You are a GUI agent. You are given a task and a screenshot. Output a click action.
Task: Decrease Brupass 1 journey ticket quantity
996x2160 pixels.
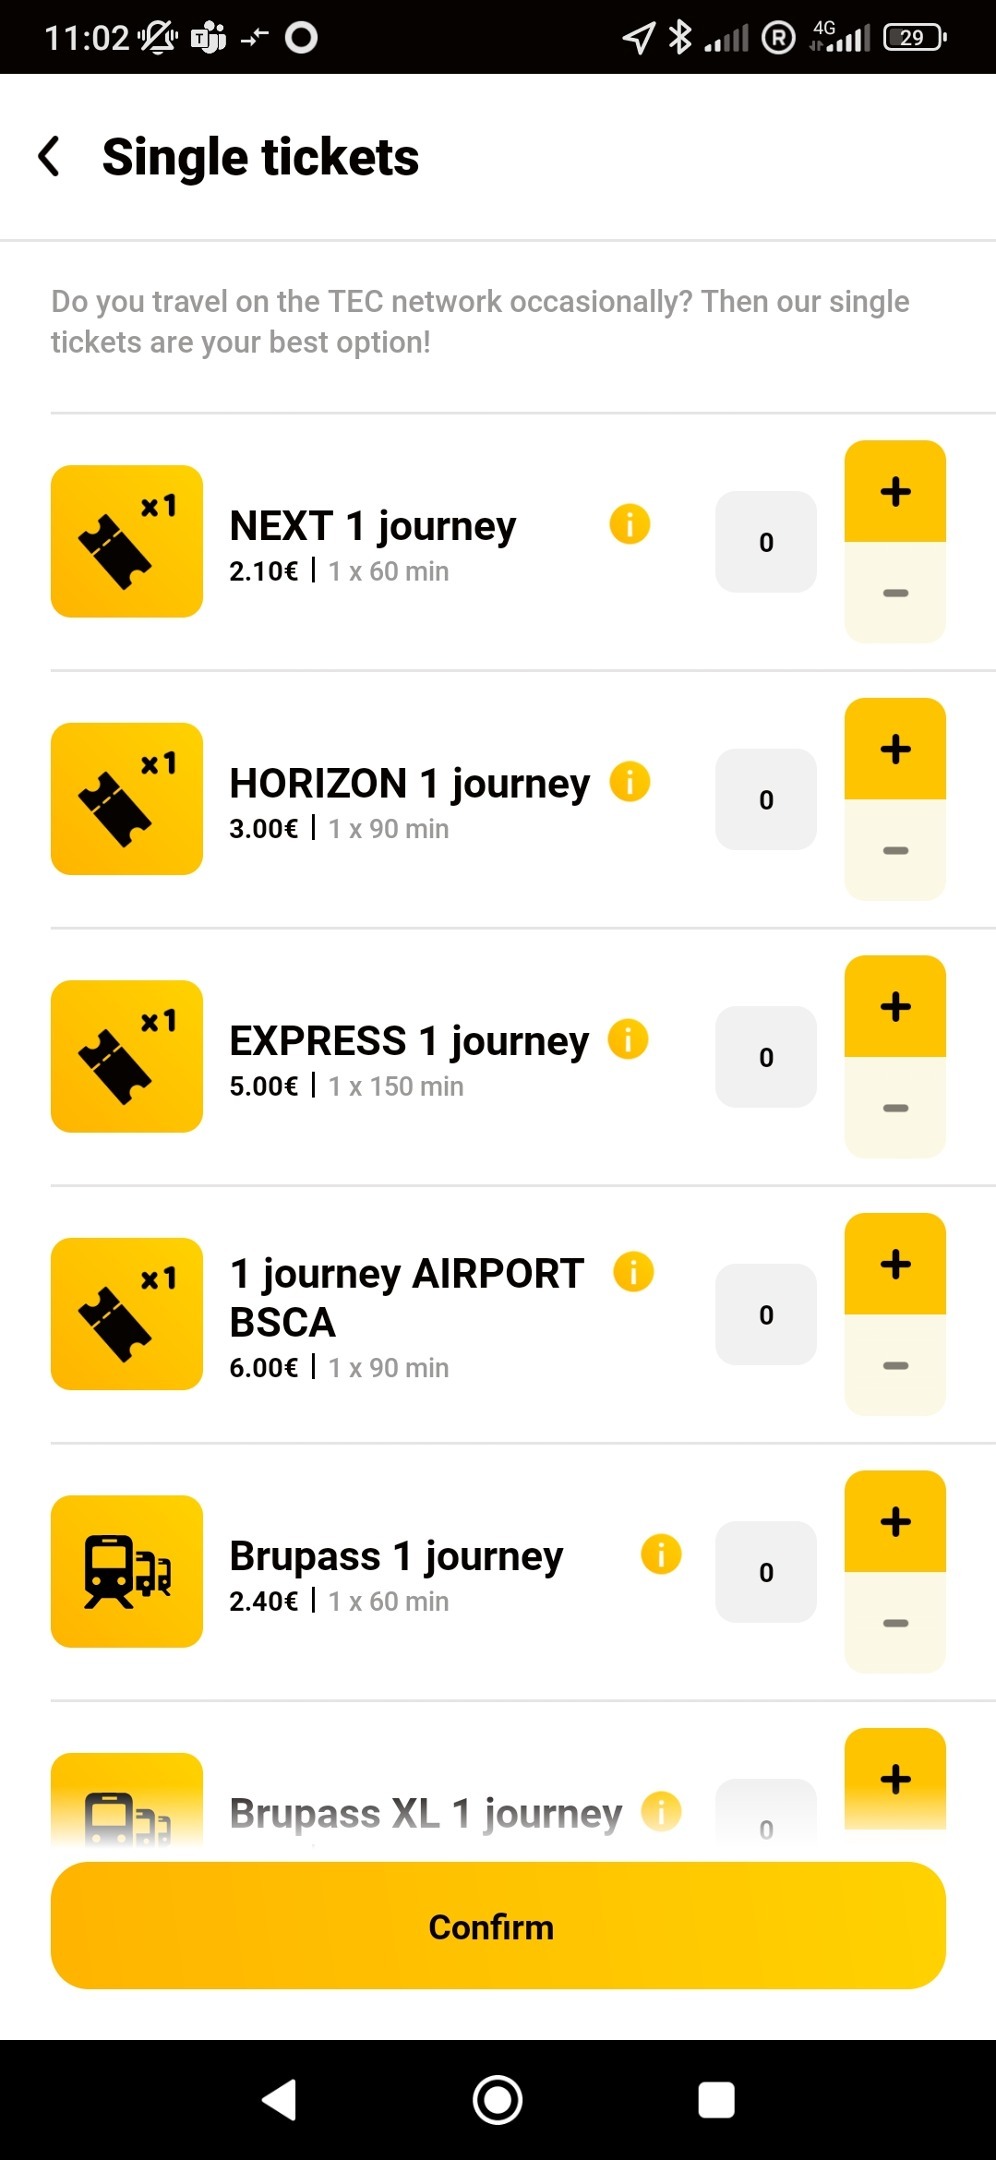tap(895, 1623)
